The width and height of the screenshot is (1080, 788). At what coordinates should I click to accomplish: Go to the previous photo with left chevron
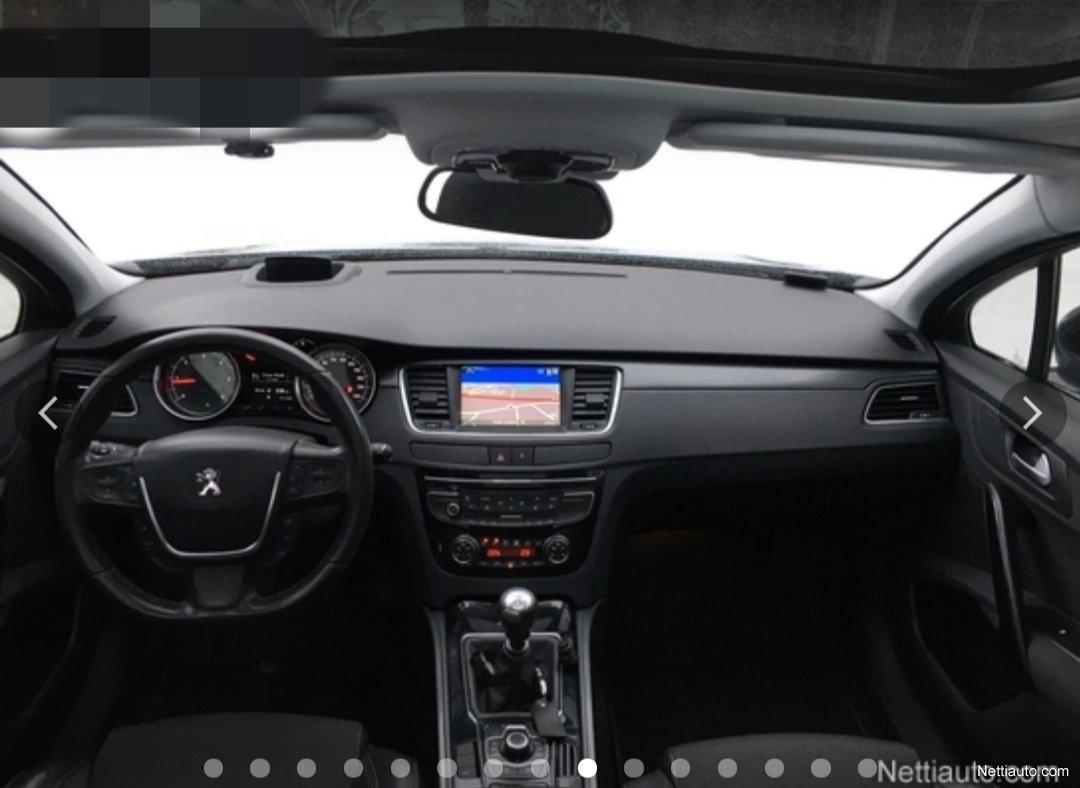(x=48, y=413)
